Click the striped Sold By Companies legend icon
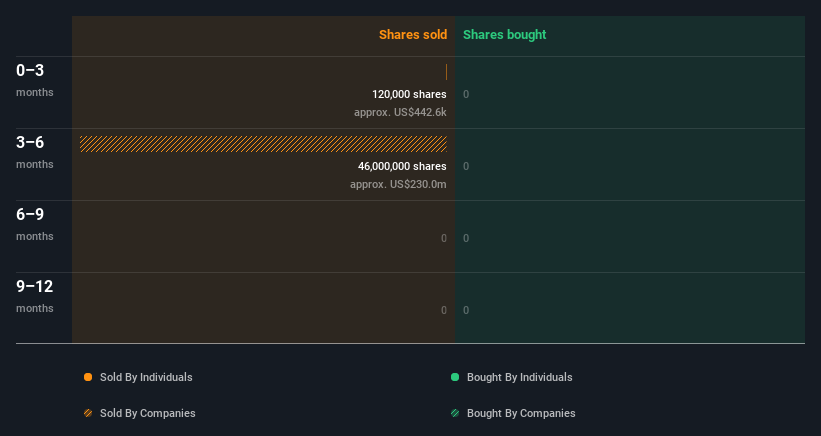The height and width of the screenshot is (436, 821). [x=88, y=413]
